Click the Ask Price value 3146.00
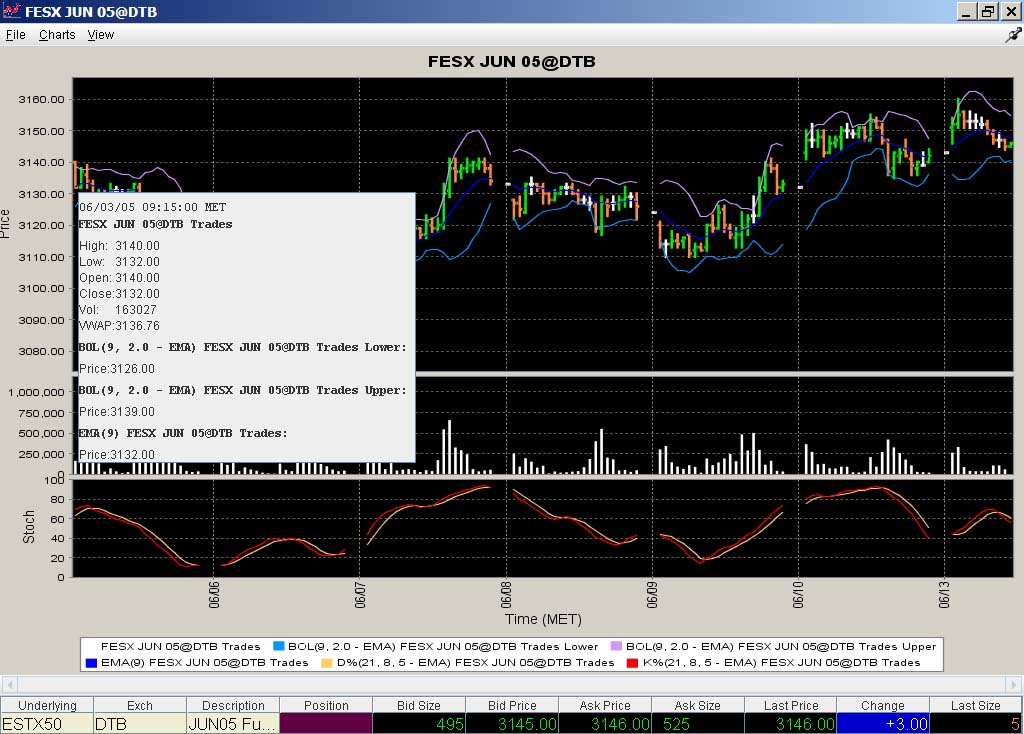This screenshot has width=1024, height=734. [x=604, y=723]
